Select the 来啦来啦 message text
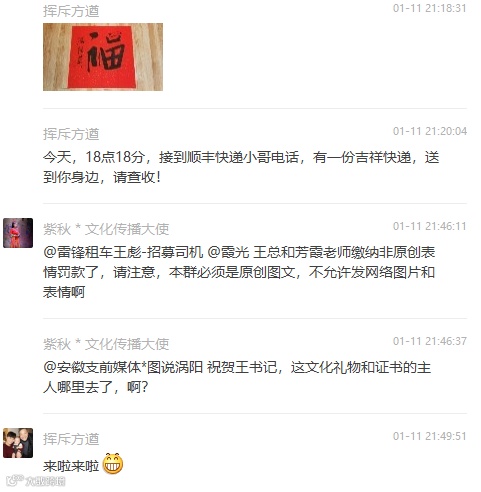This screenshot has width=481, height=492. point(71,466)
